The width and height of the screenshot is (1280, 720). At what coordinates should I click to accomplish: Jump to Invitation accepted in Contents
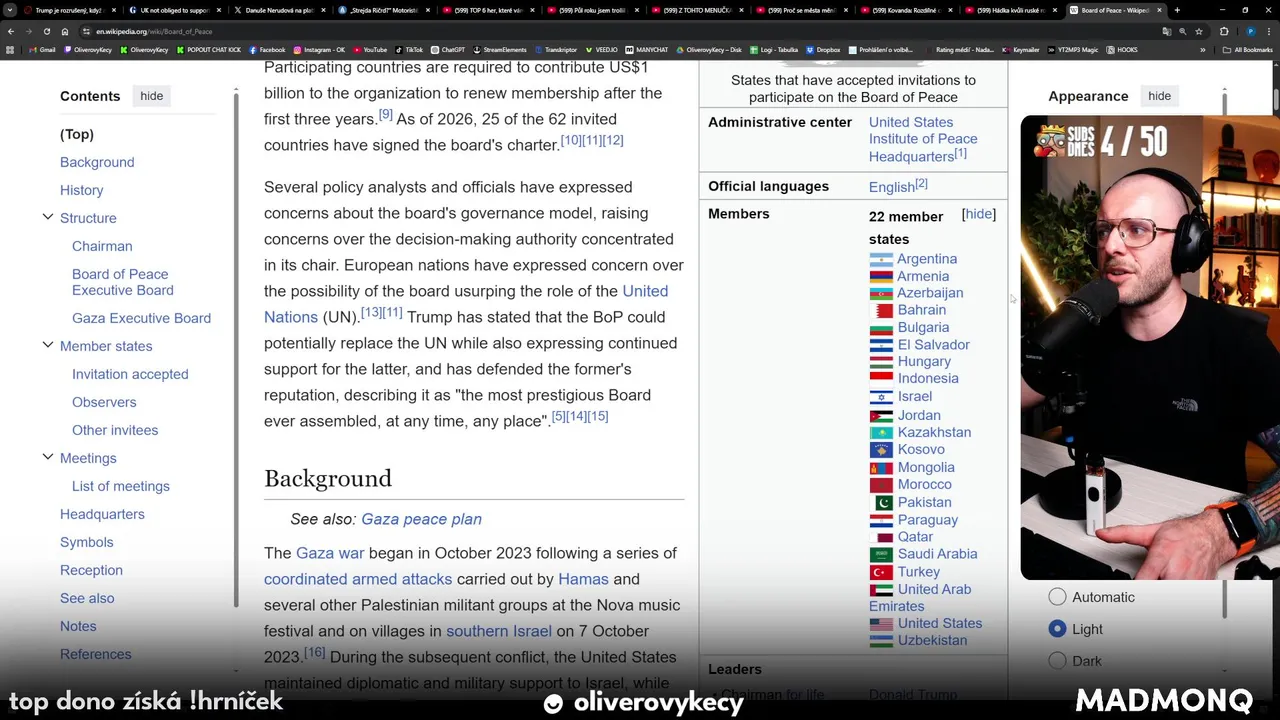coord(130,374)
